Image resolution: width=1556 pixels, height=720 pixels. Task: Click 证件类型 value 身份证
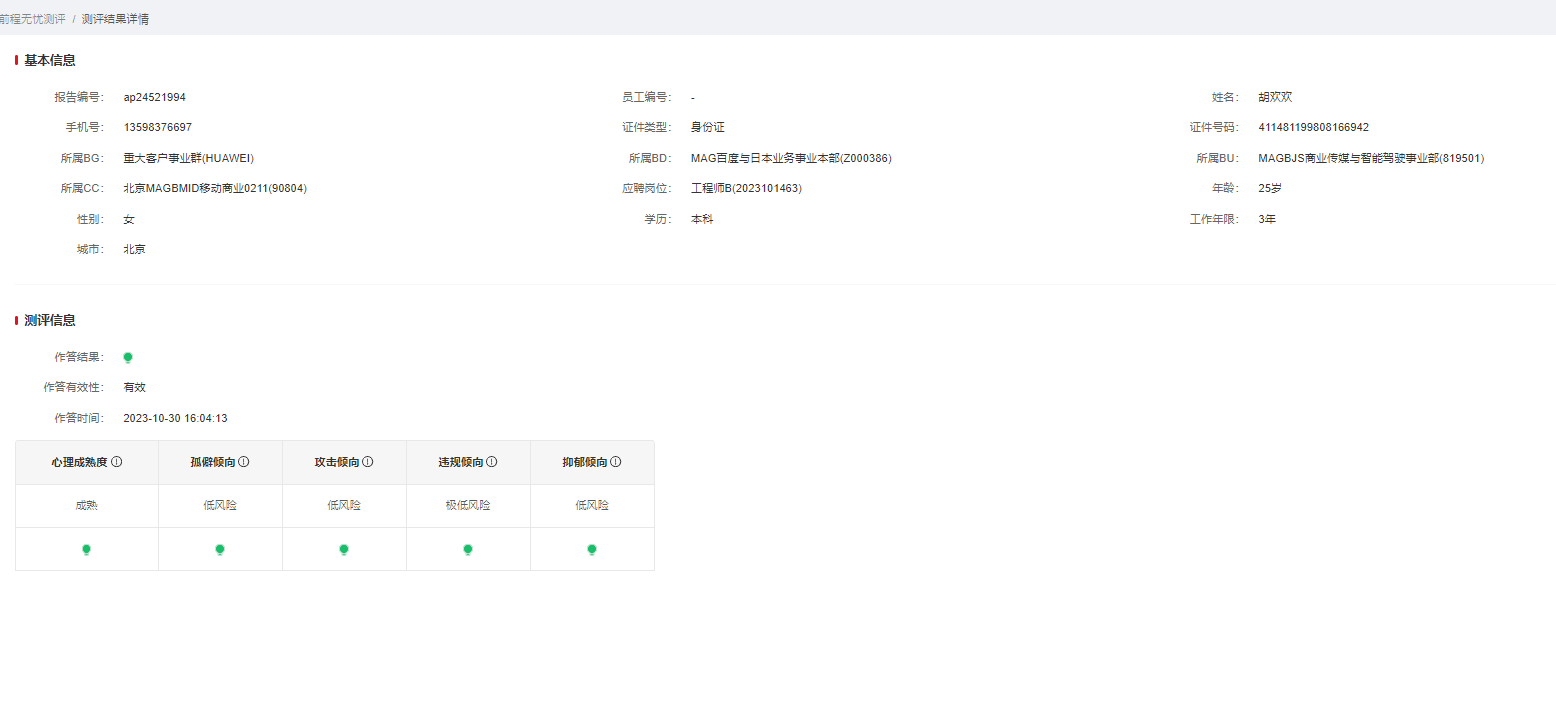click(707, 127)
